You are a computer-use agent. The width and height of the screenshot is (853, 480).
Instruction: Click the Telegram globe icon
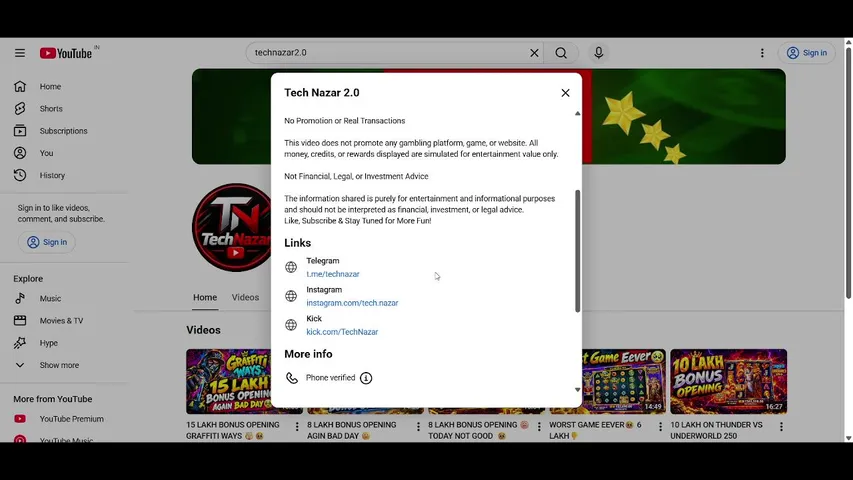pos(291,267)
